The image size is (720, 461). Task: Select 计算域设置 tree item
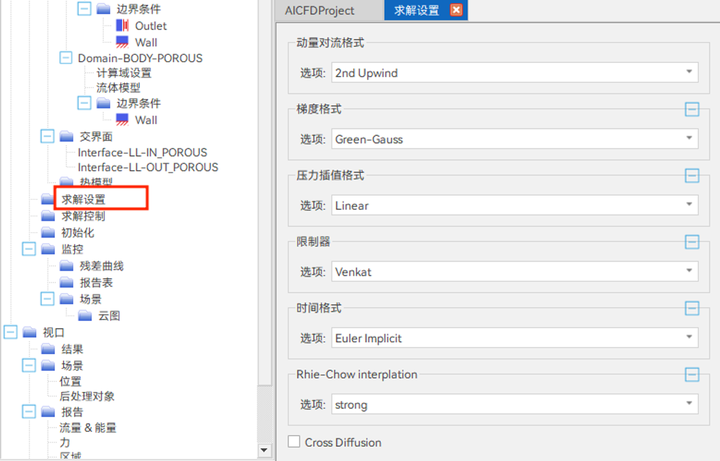coord(124,73)
